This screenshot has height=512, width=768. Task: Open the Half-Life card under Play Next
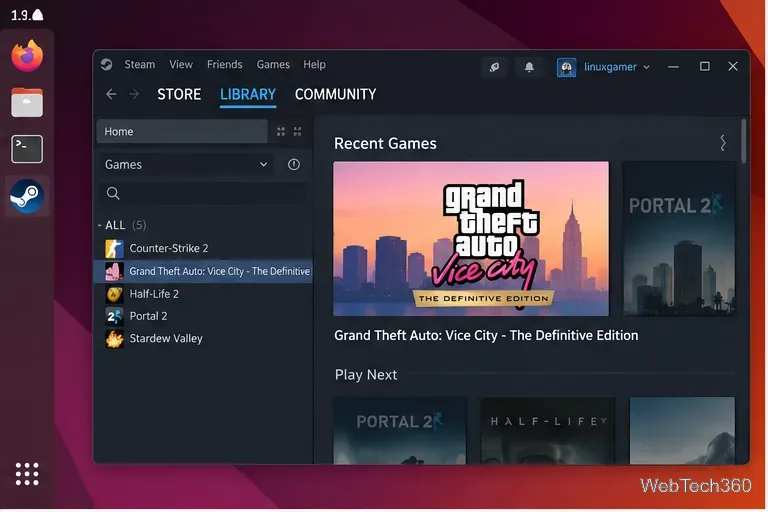click(548, 430)
